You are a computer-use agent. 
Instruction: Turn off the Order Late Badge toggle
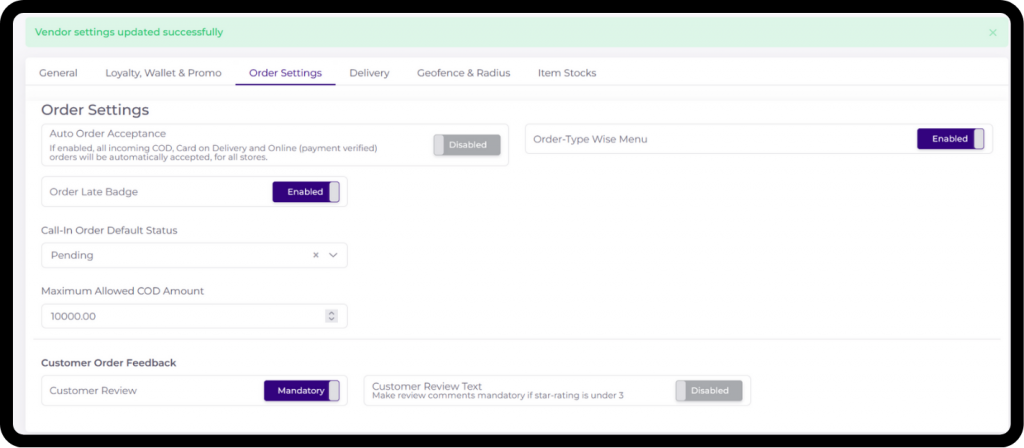pyautogui.click(x=306, y=192)
